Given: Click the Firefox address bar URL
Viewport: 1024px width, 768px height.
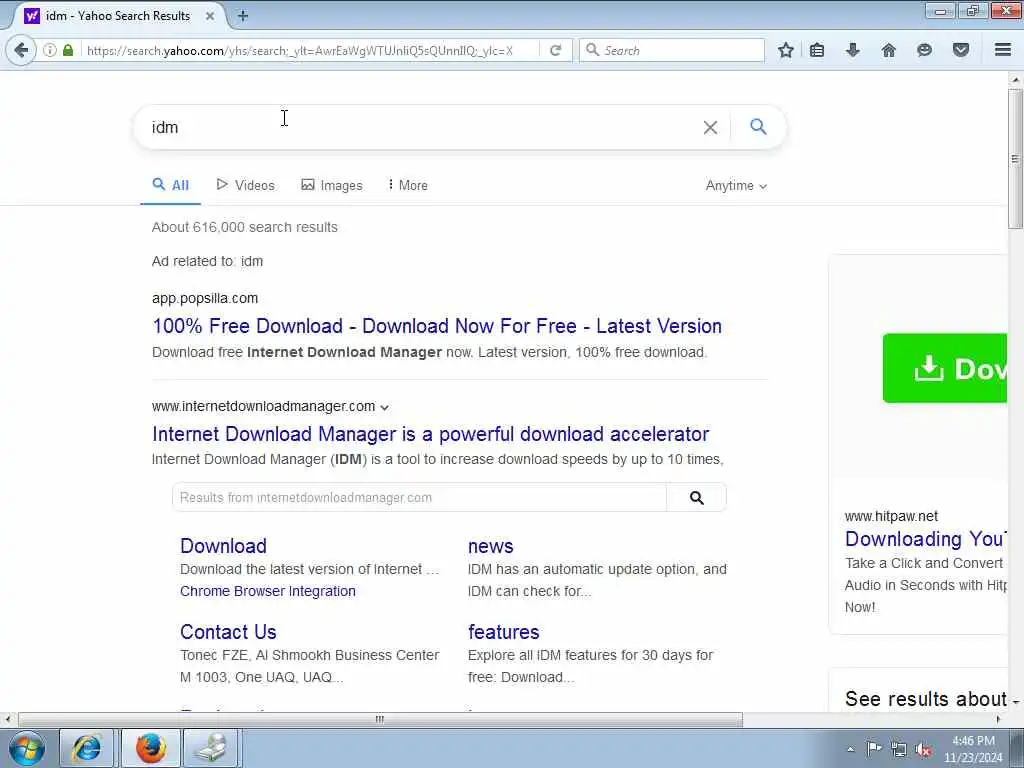Looking at the screenshot, I should point(300,50).
